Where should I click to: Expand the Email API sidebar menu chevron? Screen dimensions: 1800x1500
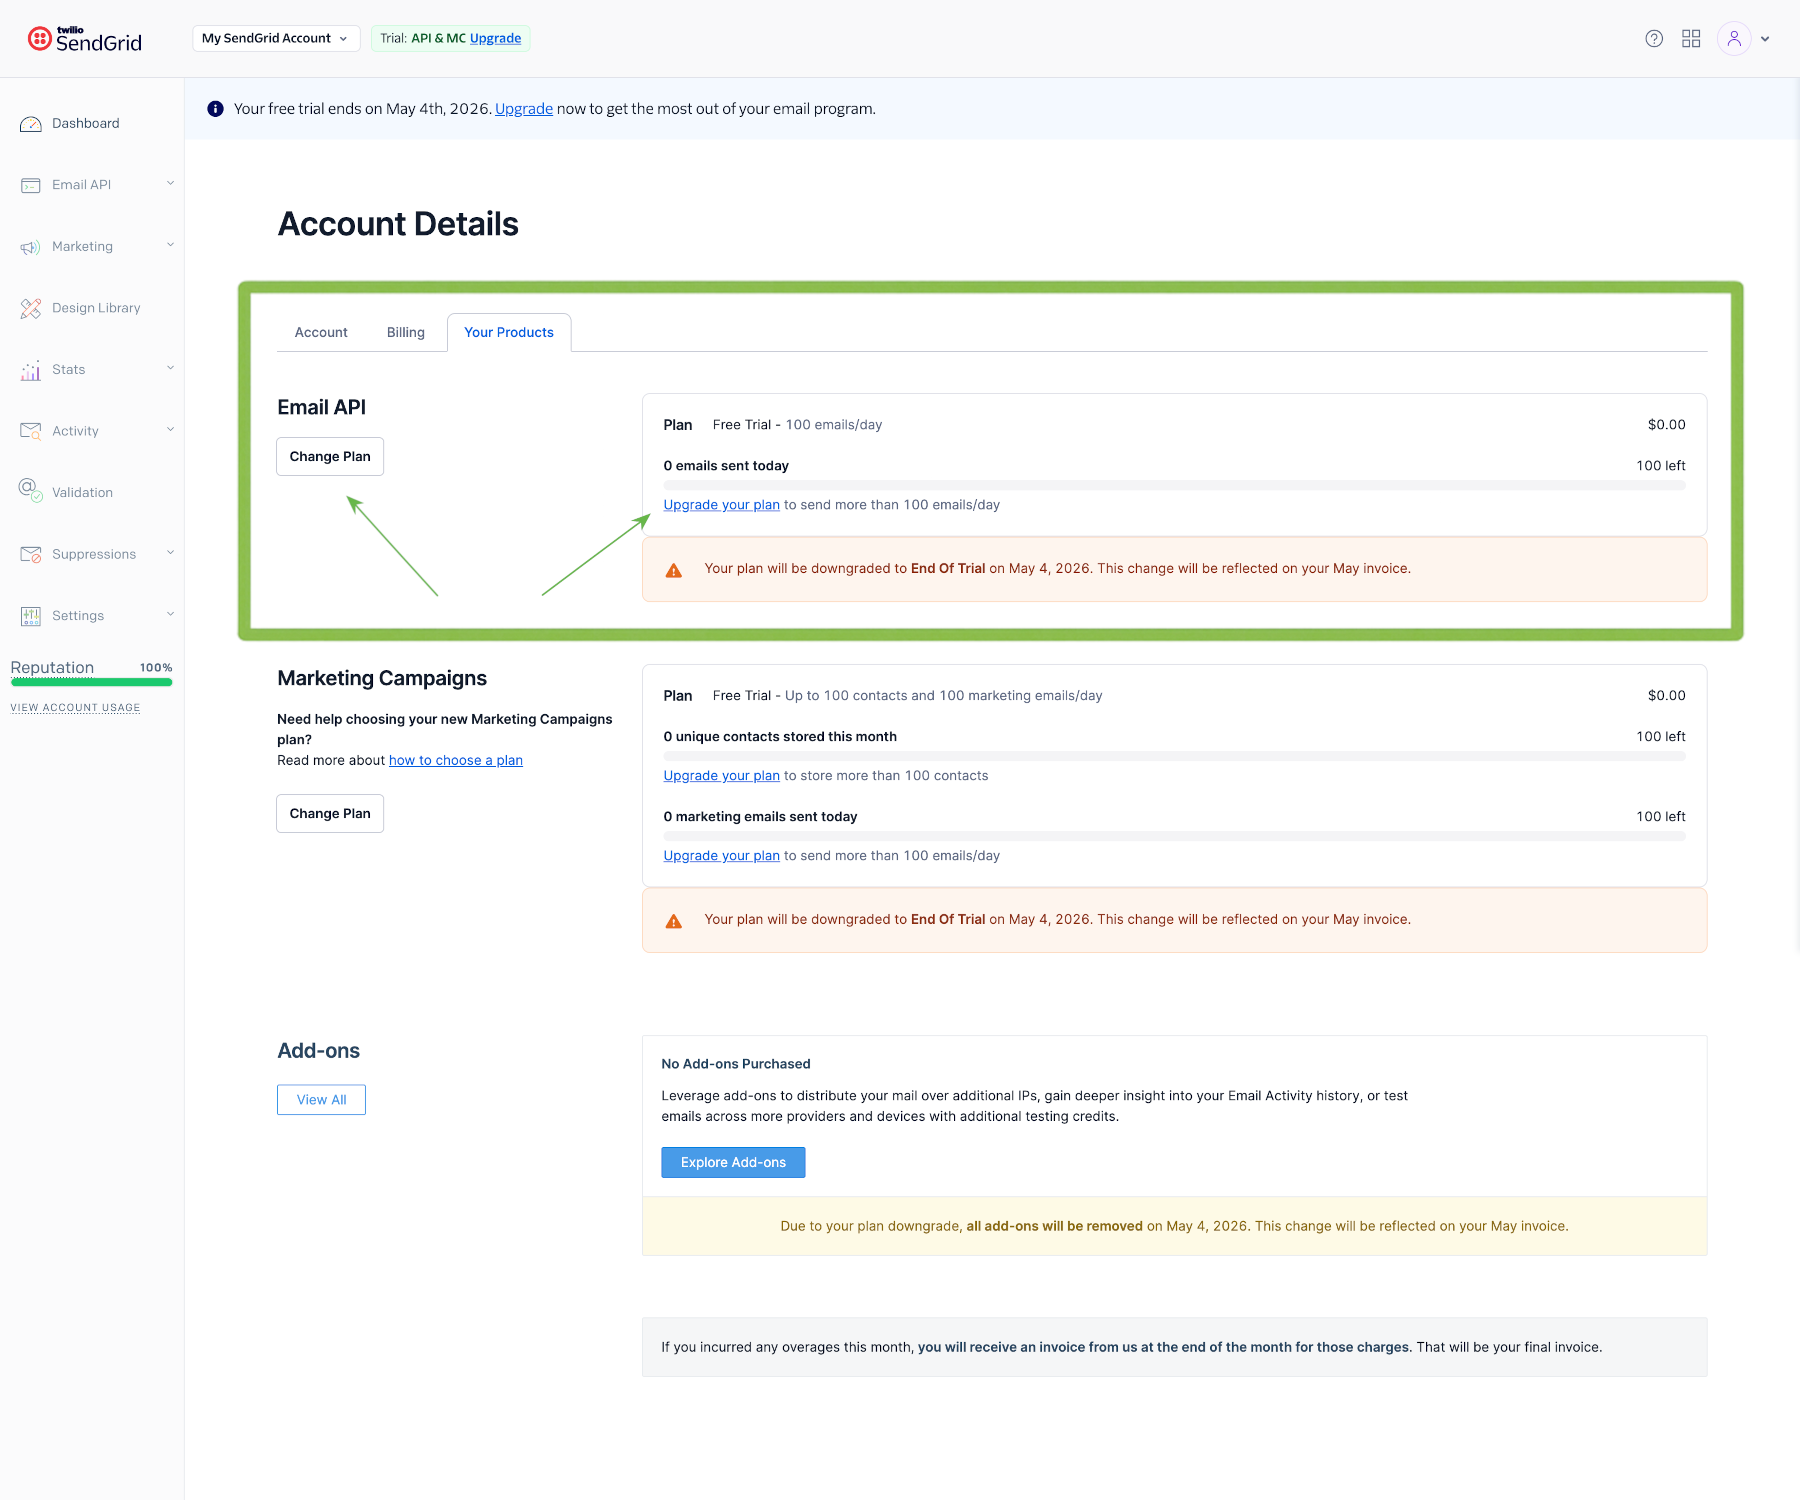(170, 183)
